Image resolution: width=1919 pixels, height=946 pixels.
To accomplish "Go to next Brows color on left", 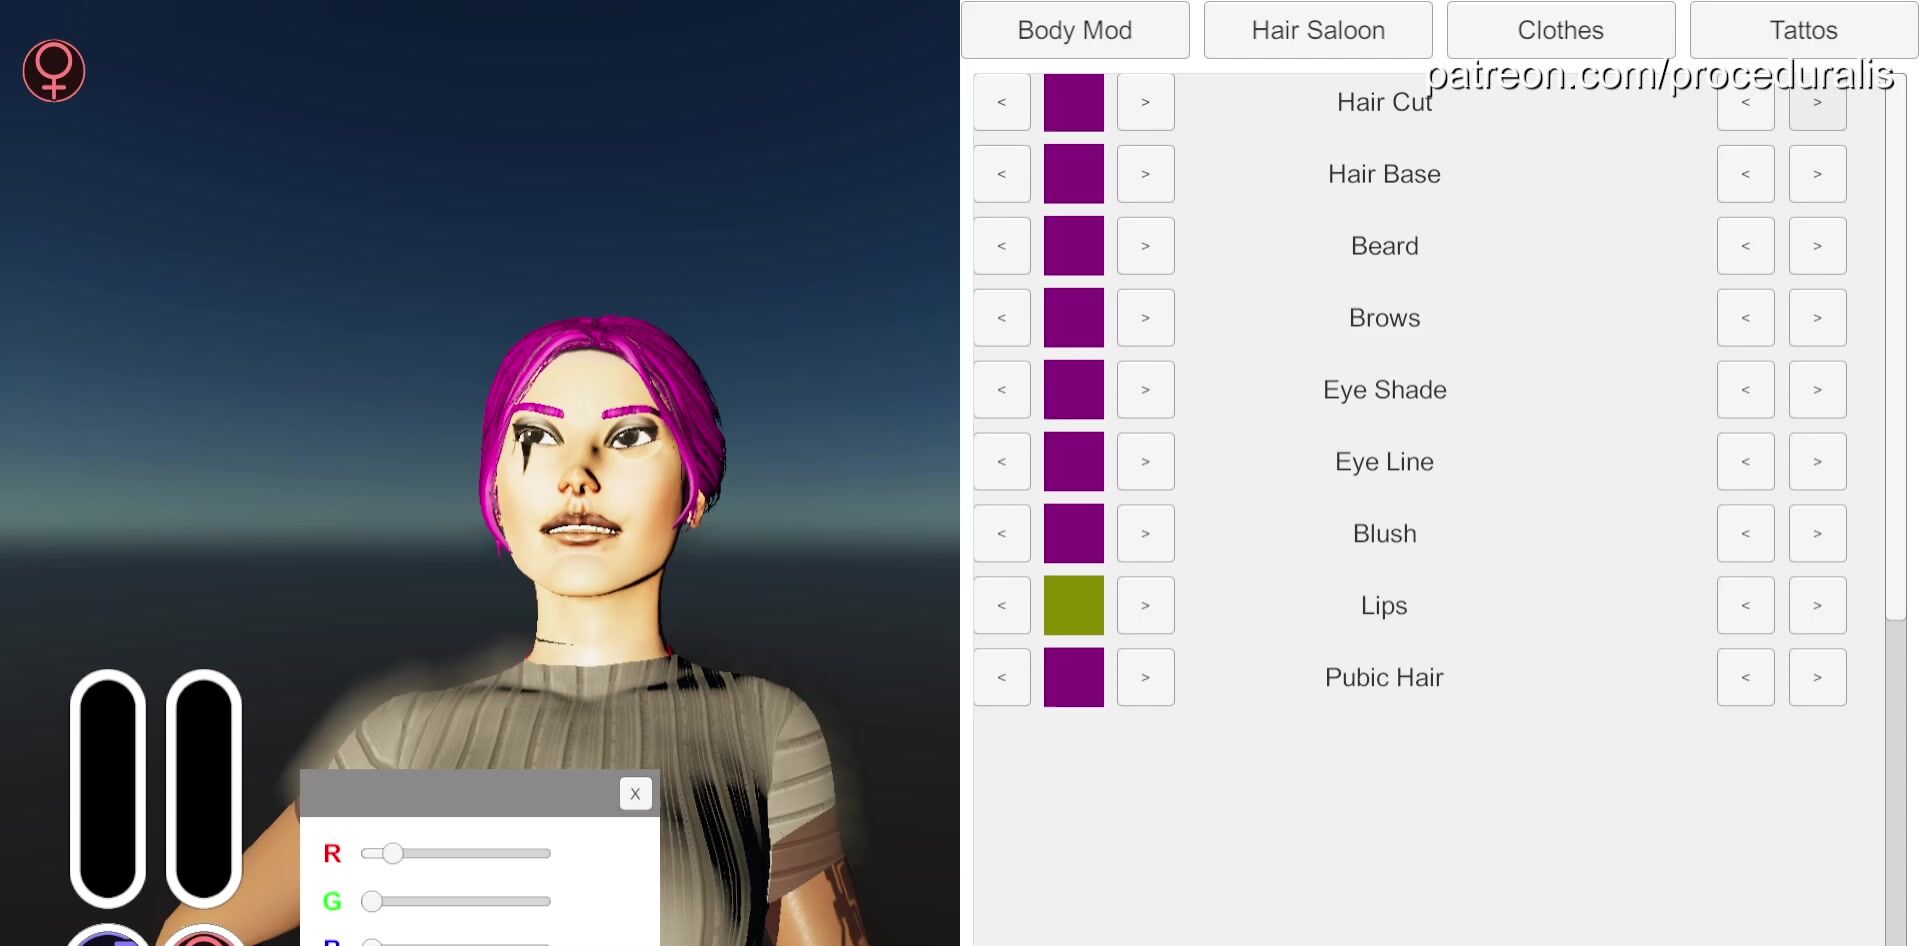I will click(x=1145, y=318).
